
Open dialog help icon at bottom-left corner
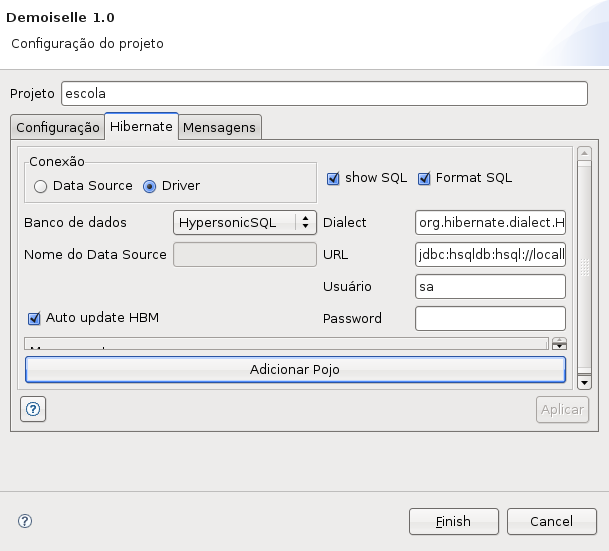[25, 521]
